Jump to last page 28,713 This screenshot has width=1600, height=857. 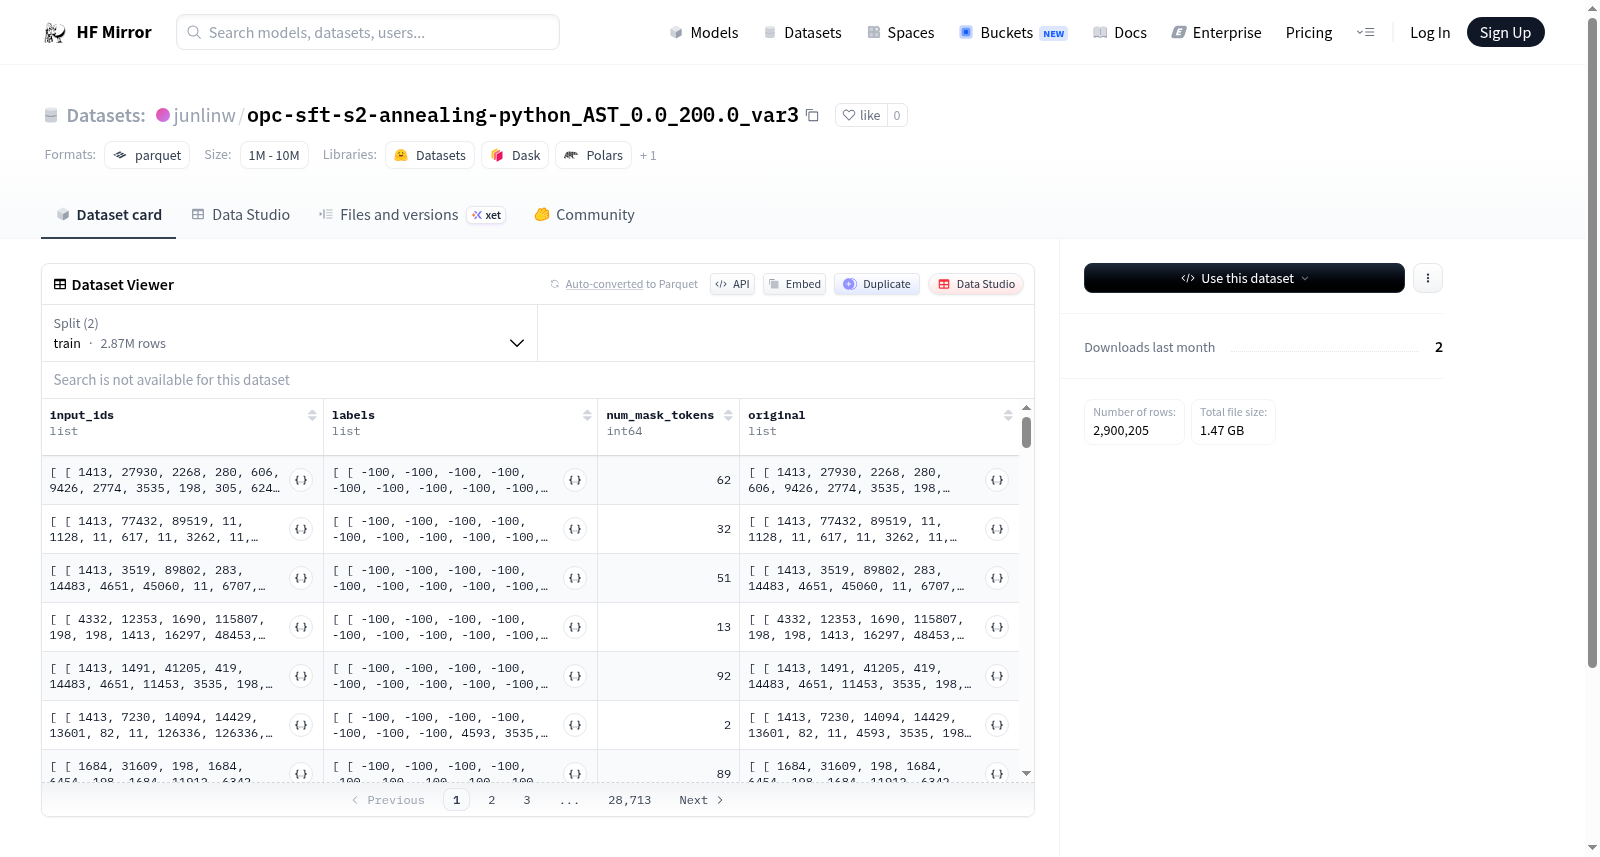[x=630, y=800]
